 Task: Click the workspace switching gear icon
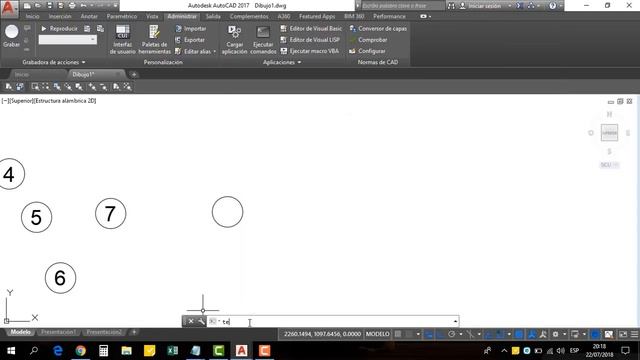click(x=555, y=334)
